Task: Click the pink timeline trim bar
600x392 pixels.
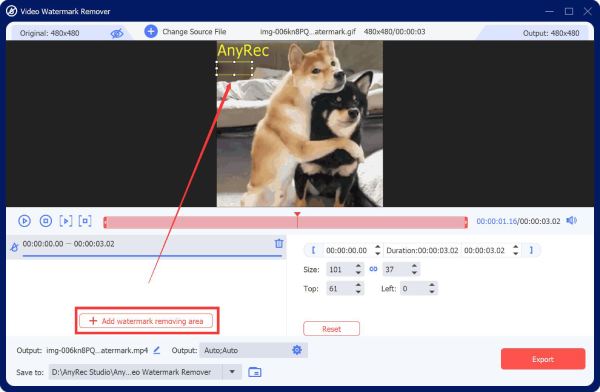Action: pos(285,222)
